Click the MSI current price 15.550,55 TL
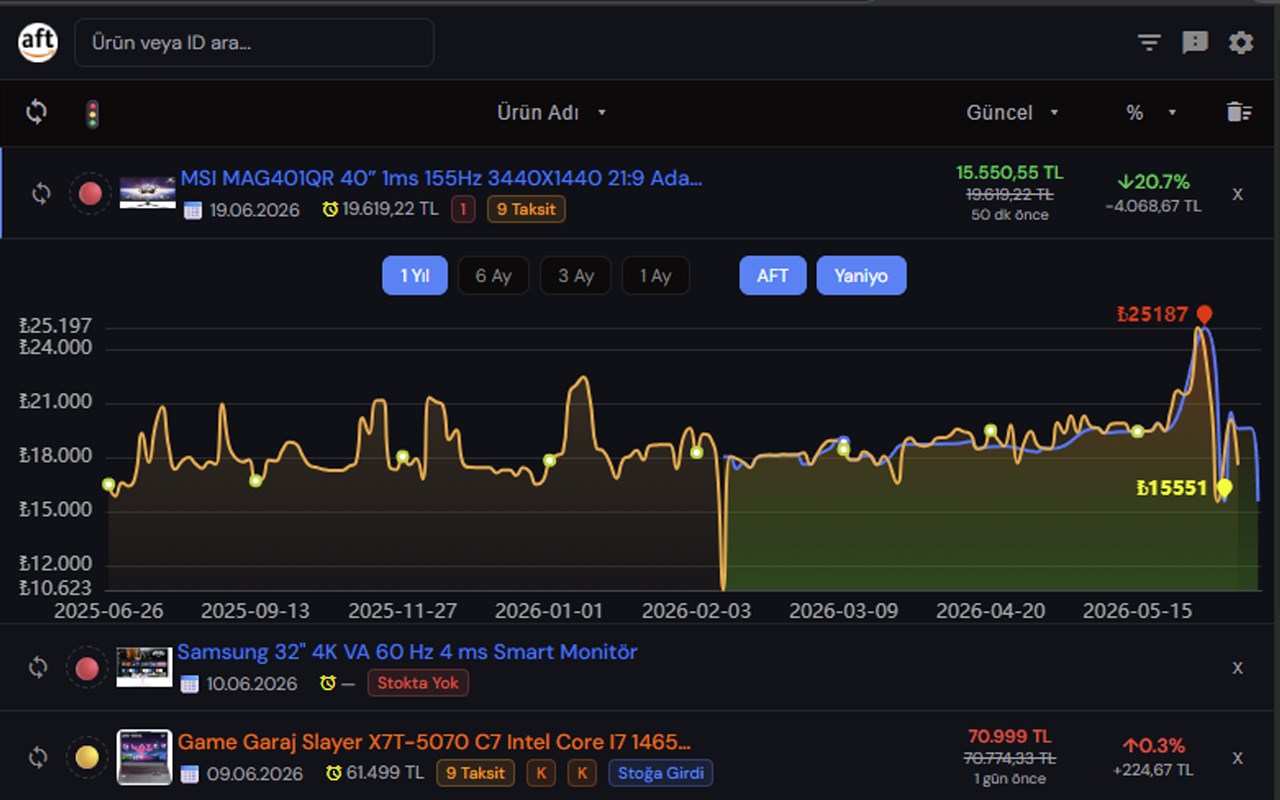 click(1009, 172)
